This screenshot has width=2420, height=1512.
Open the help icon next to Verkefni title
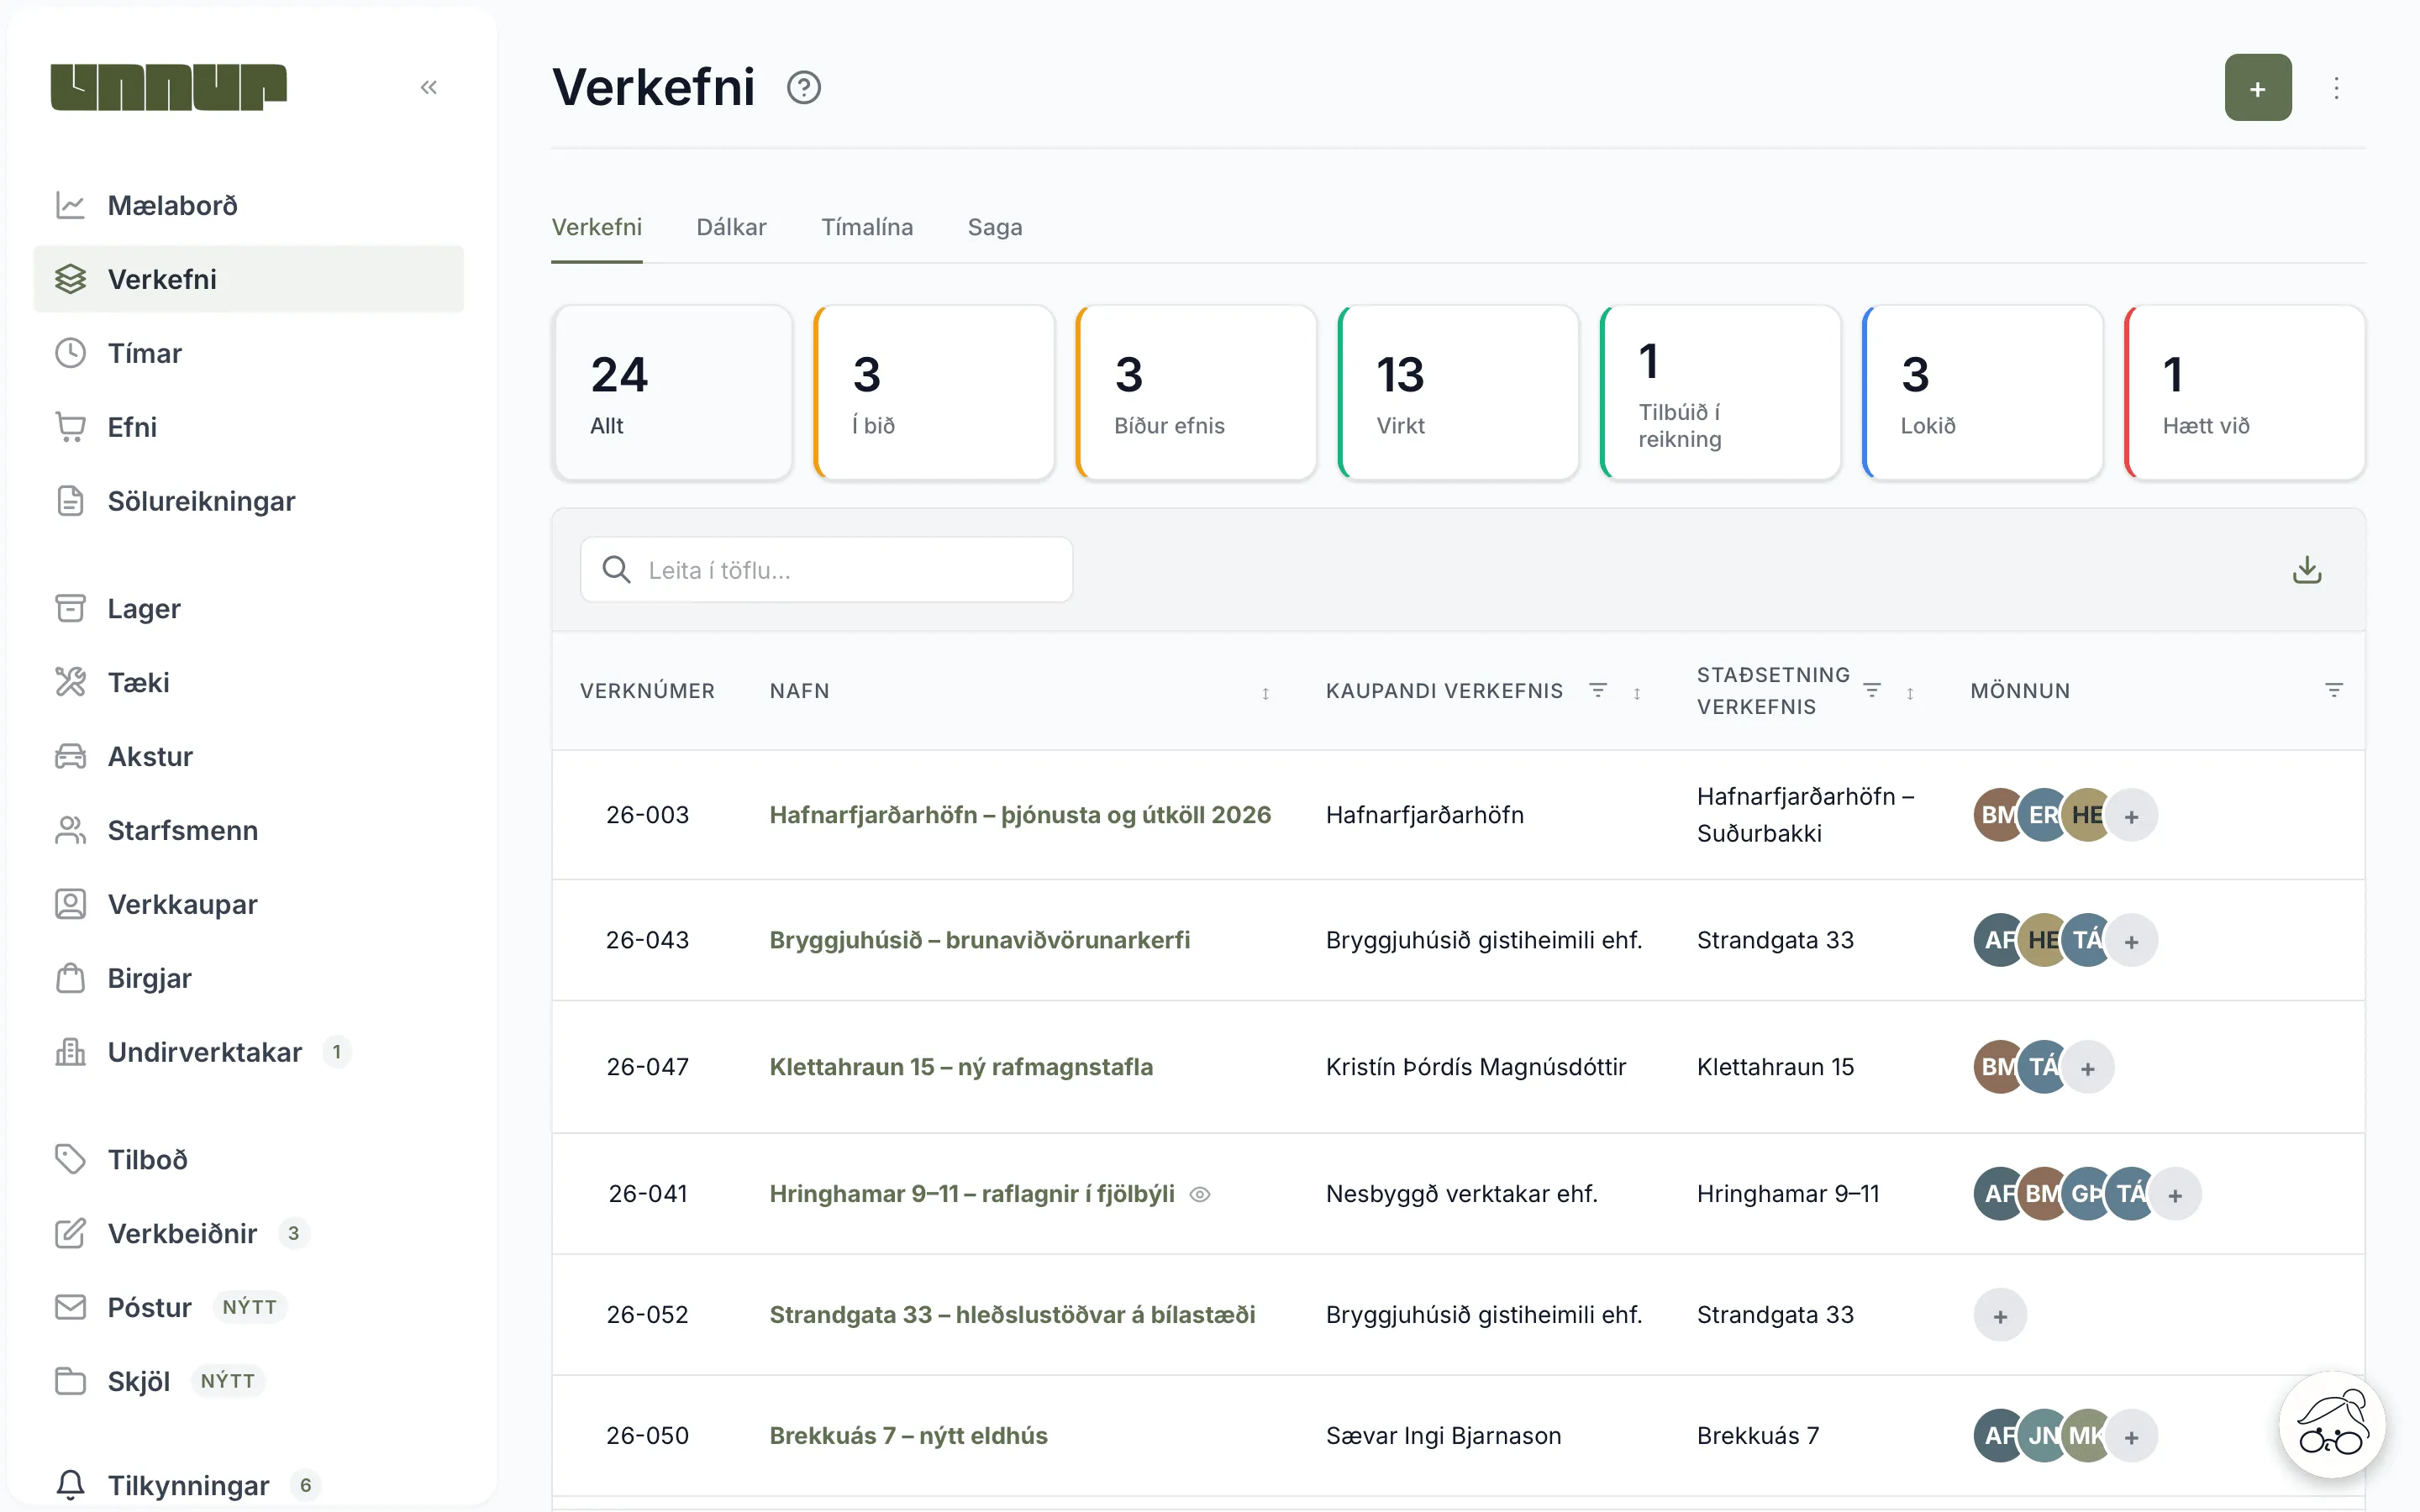click(x=803, y=88)
